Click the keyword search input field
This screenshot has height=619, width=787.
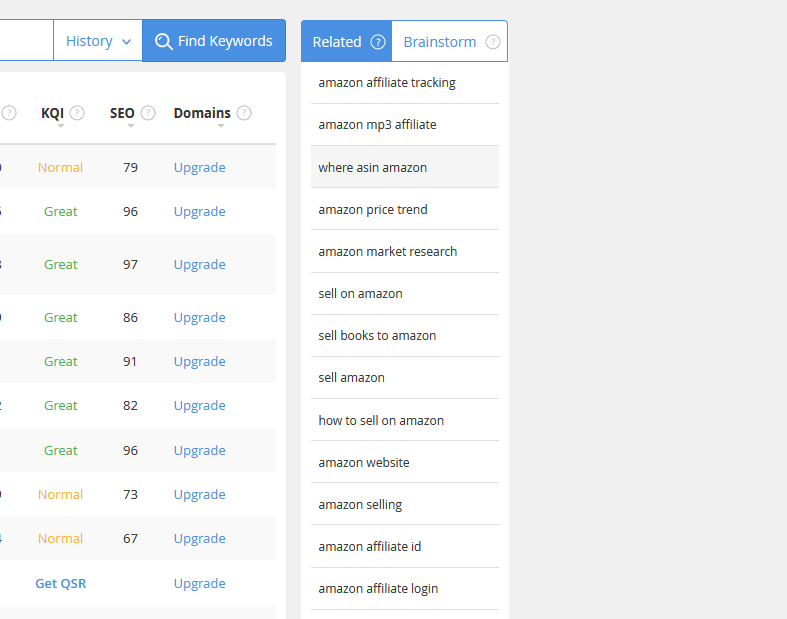[27, 41]
